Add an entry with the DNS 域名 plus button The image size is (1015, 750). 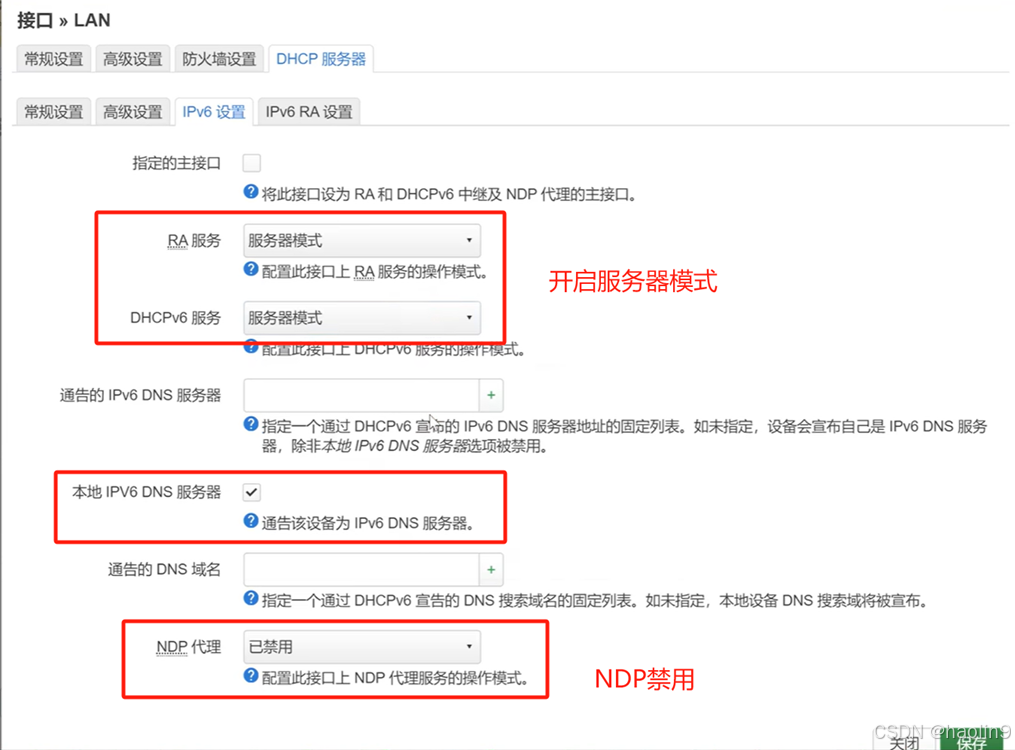(x=491, y=569)
